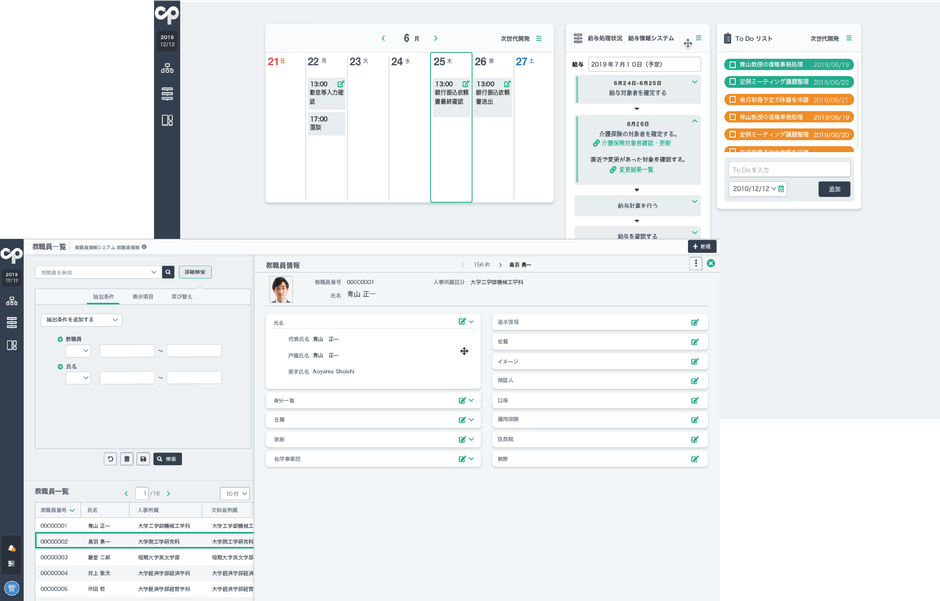The height and width of the screenshot is (601, 940).
Task: Check the orange 青山教授の復職事務処理 to-do
Action: 733,117
